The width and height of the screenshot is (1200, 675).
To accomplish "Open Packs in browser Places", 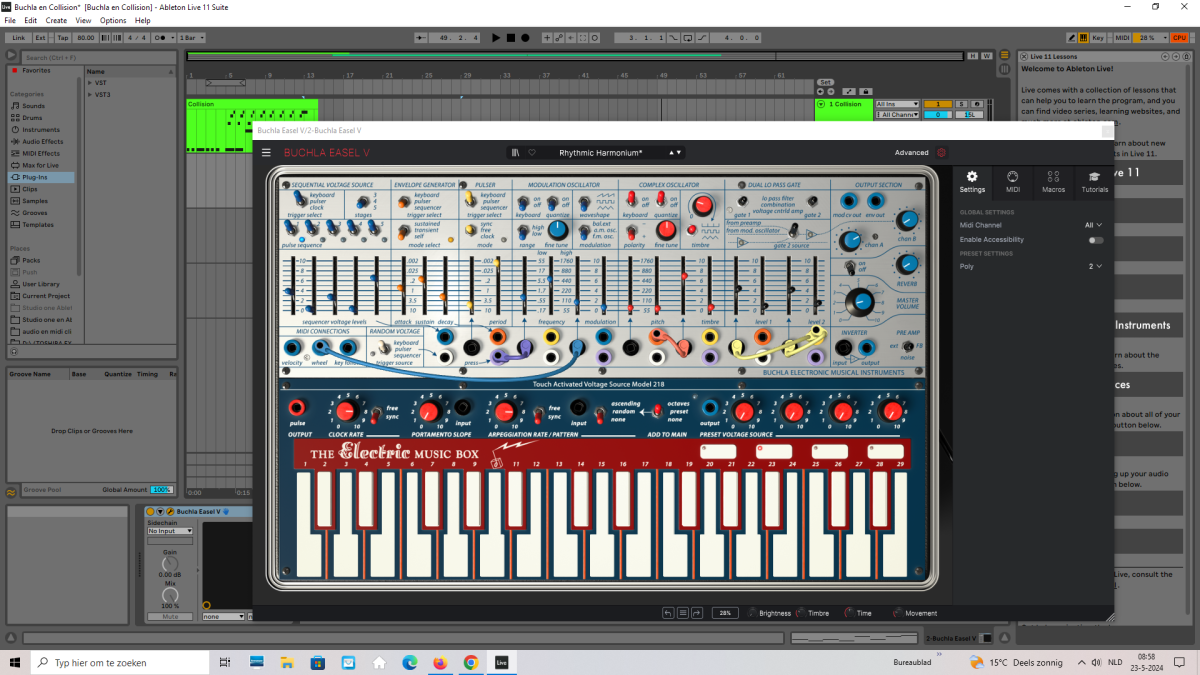I will (31, 260).
